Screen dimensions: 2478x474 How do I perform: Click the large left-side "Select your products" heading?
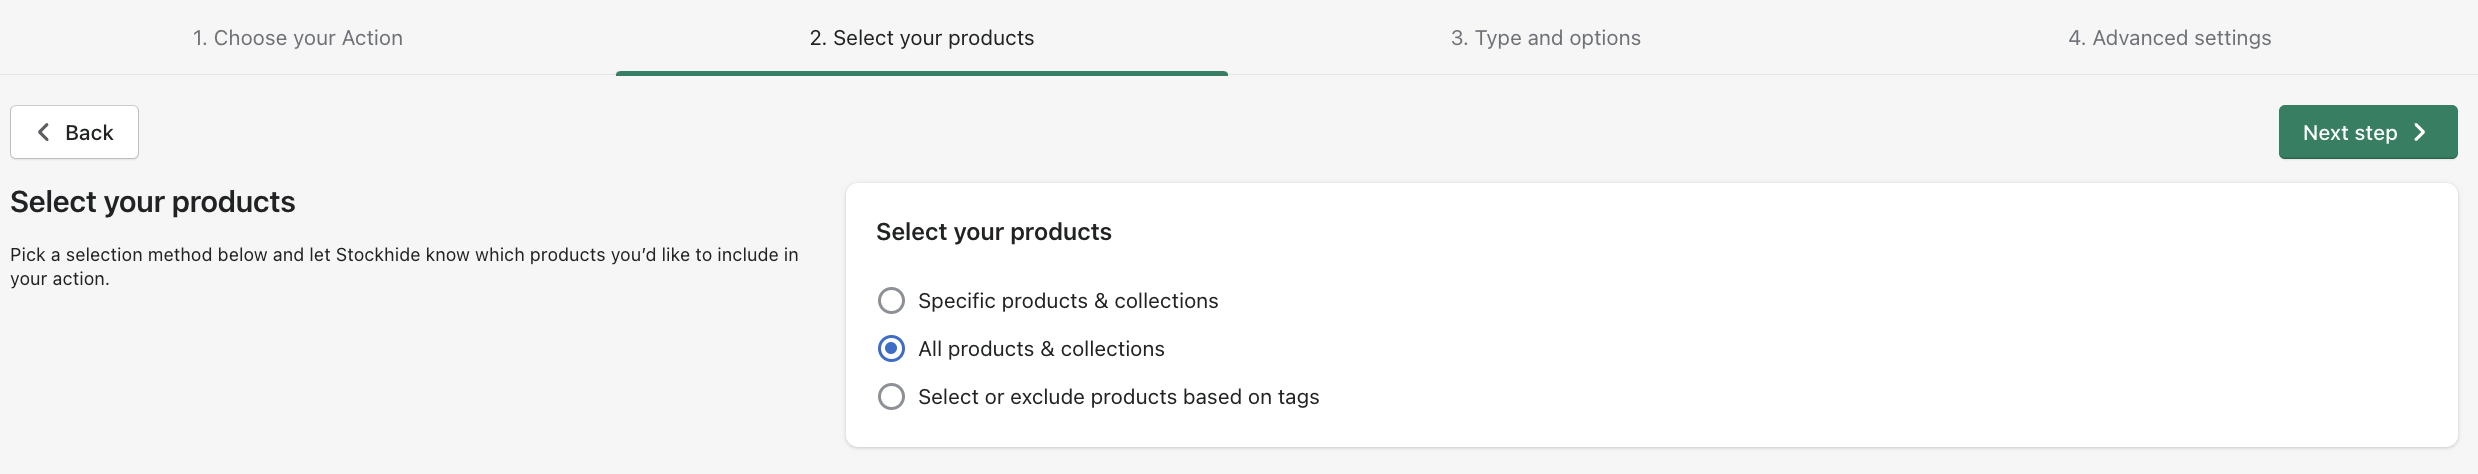[x=153, y=202]
